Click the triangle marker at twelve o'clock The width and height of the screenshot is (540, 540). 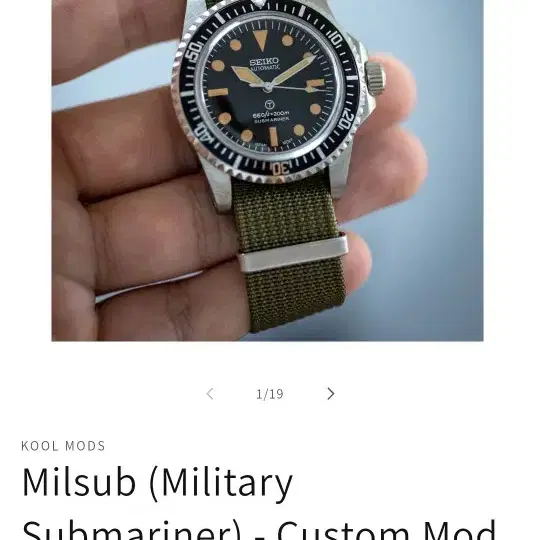point(260,40)
